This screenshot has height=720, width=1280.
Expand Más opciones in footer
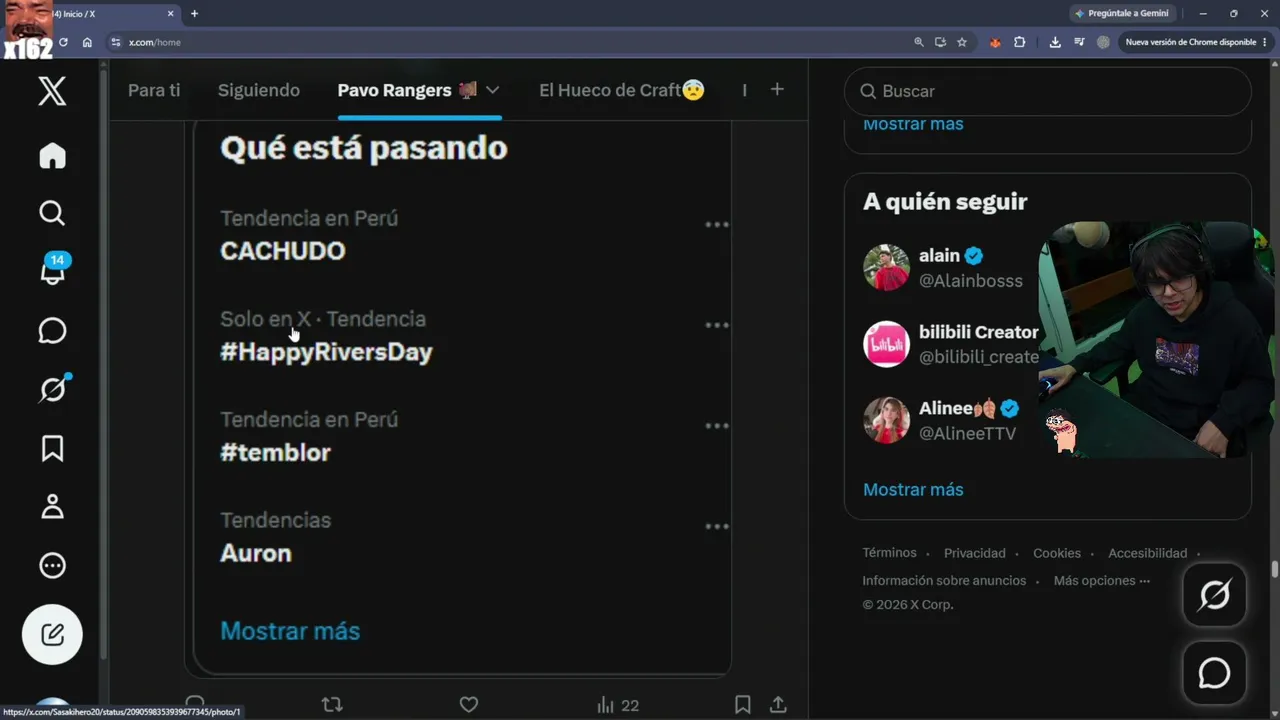(1102, 580)
